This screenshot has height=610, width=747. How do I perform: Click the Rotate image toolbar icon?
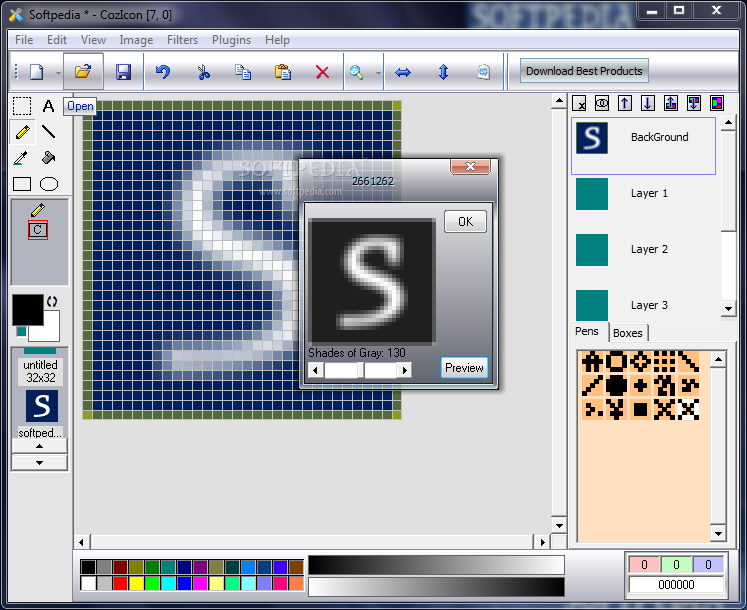(x=484, y=72)
